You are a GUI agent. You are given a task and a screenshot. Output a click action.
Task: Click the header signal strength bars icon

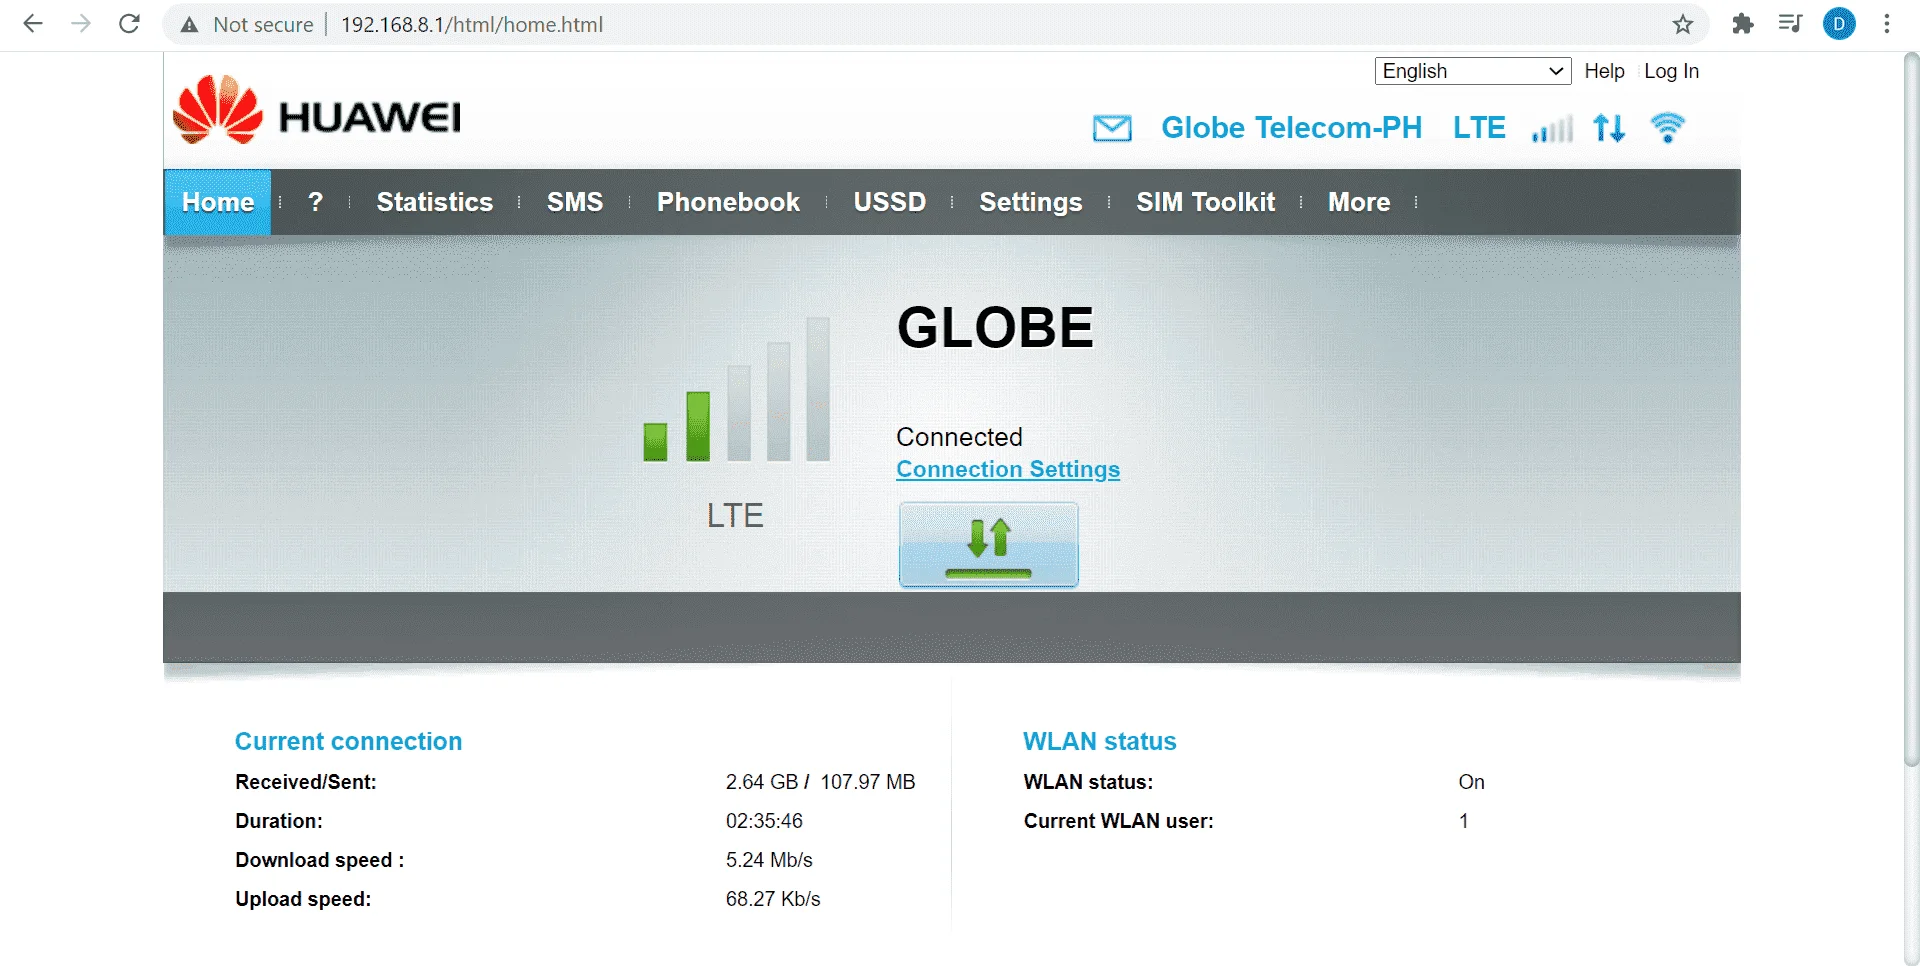(x=1552, y=129)
